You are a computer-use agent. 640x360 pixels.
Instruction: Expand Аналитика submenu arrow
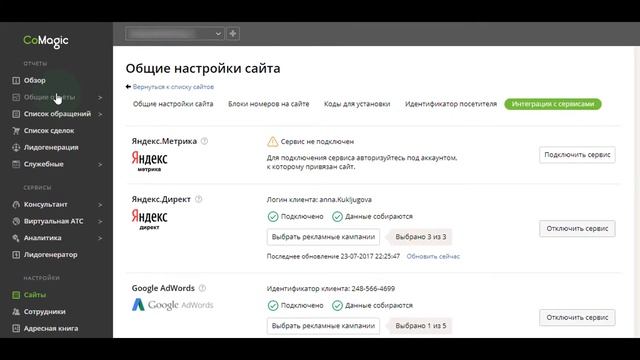pyautogui.click(x=100, y=238)
